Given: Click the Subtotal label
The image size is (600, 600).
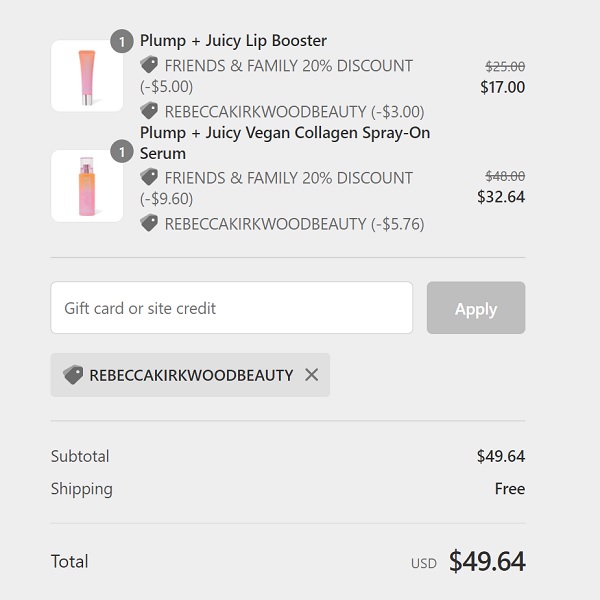Looking at the screenshot, I should pyautogui.click(x=80, y=456).
